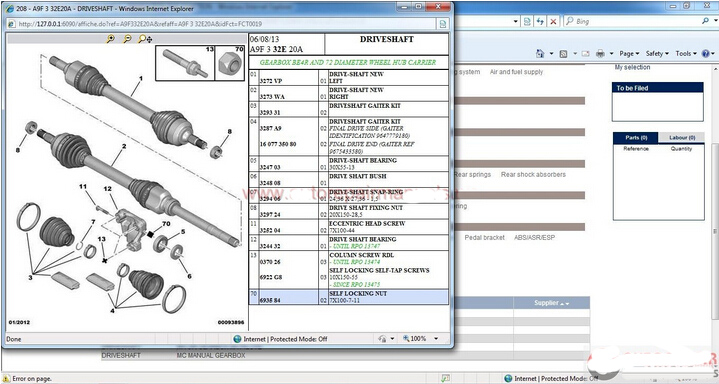Click the Error on page status icon
This screenshot has width=719, height=384.
click(6, 378)
